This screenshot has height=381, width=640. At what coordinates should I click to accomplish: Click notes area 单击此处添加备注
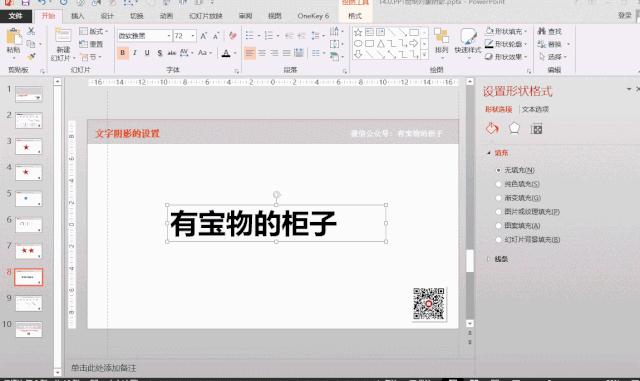[104, 368]
